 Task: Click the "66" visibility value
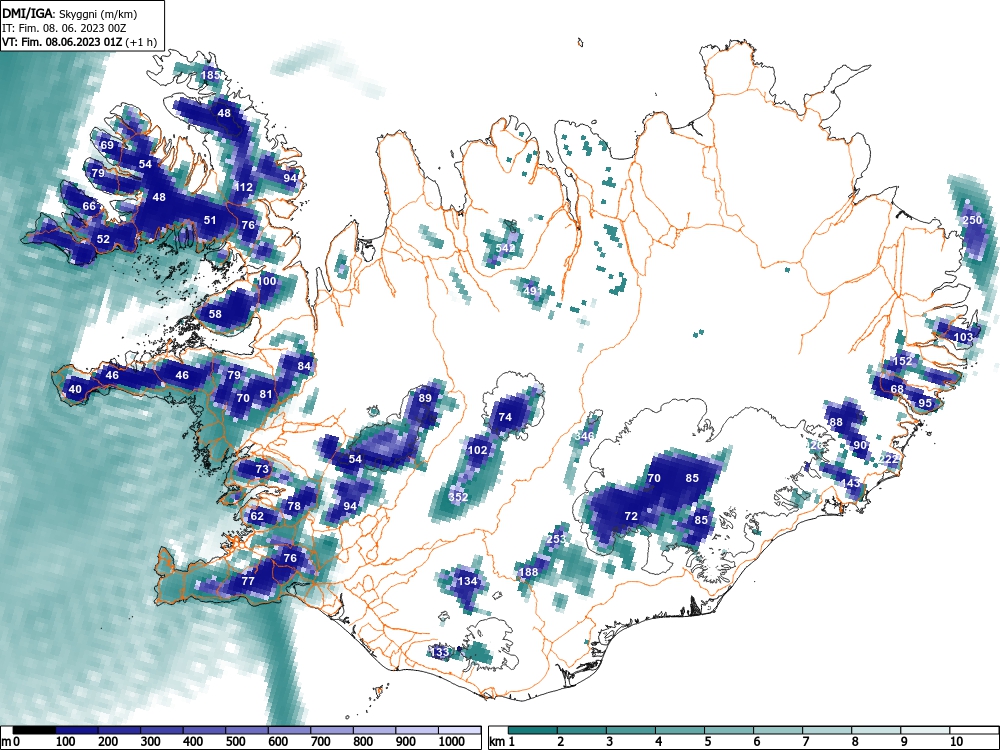(89, 206)
